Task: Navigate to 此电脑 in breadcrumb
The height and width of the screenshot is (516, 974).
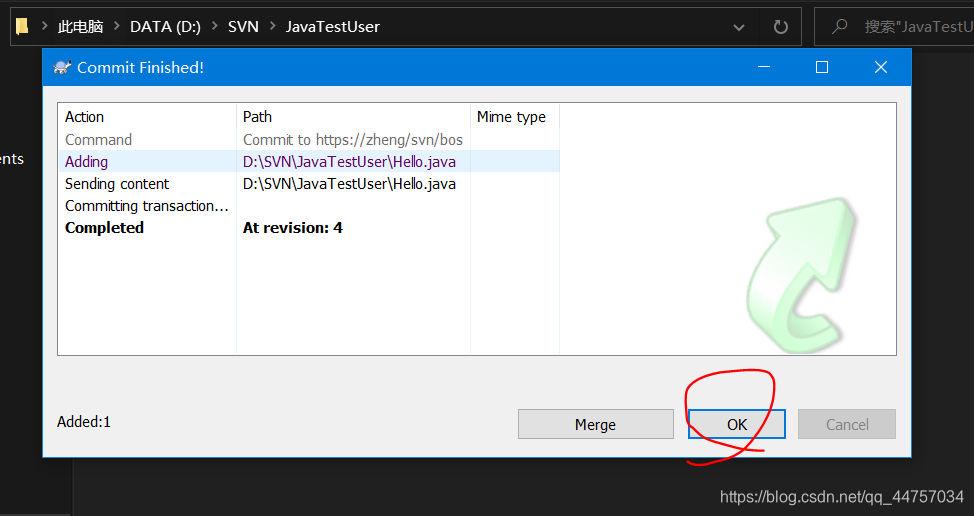Action: click(80, 27)
